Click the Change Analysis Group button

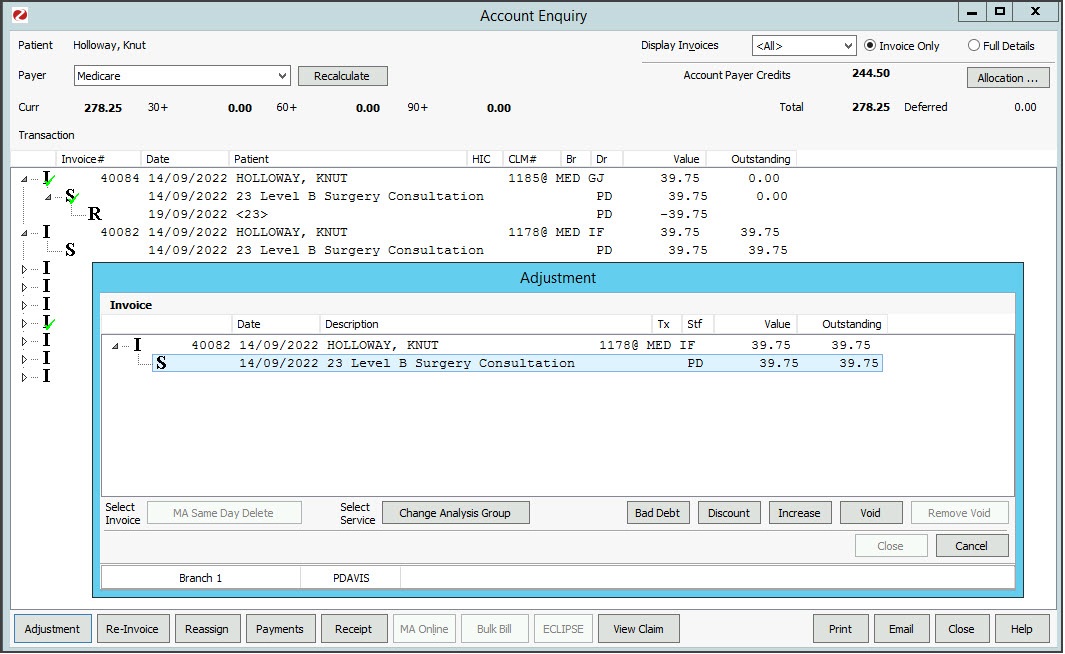tap(455, 513)
